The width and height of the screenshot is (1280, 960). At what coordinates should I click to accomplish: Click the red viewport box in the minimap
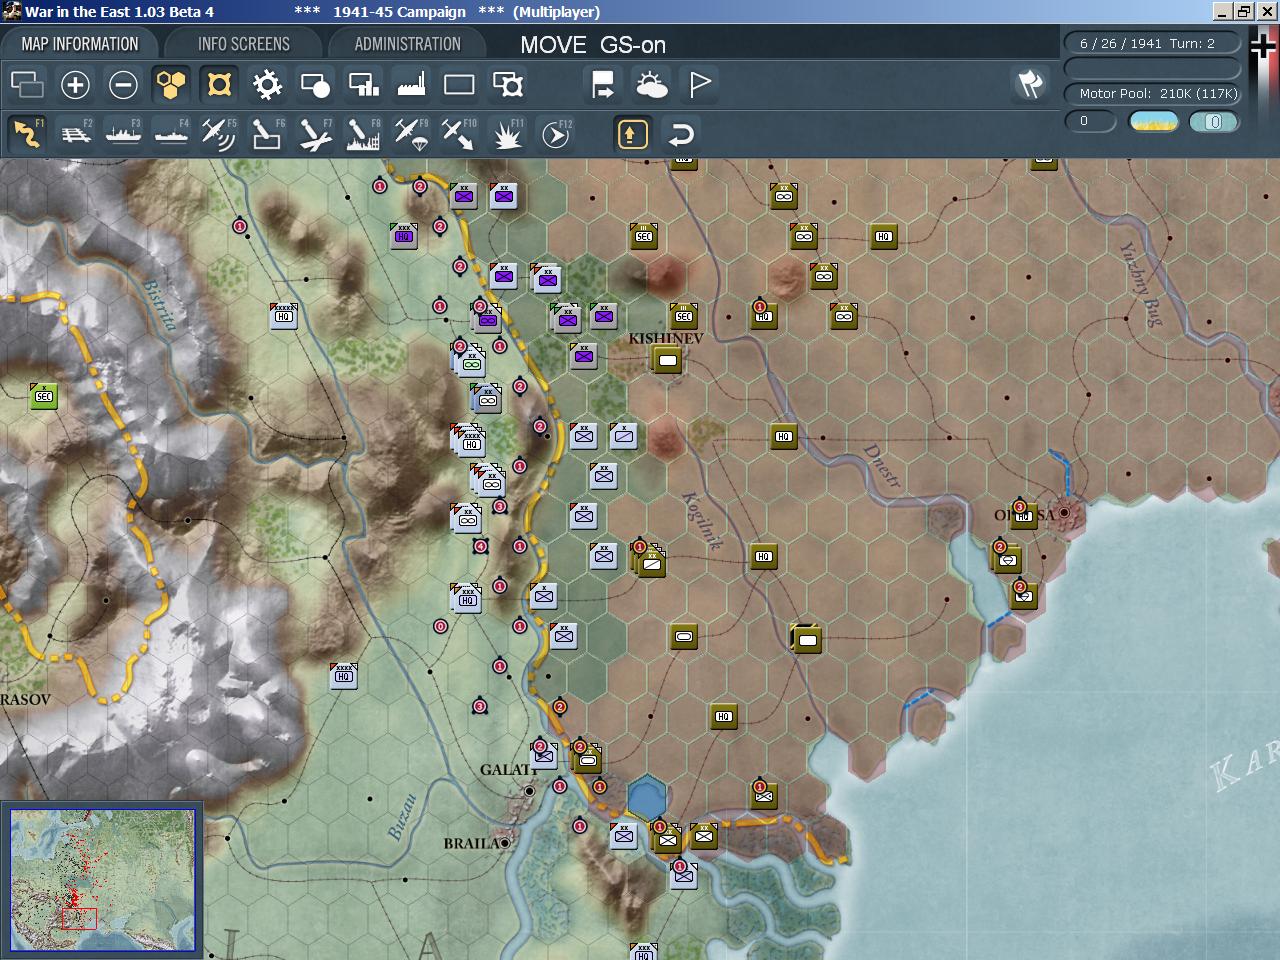(x=79, y=918)
